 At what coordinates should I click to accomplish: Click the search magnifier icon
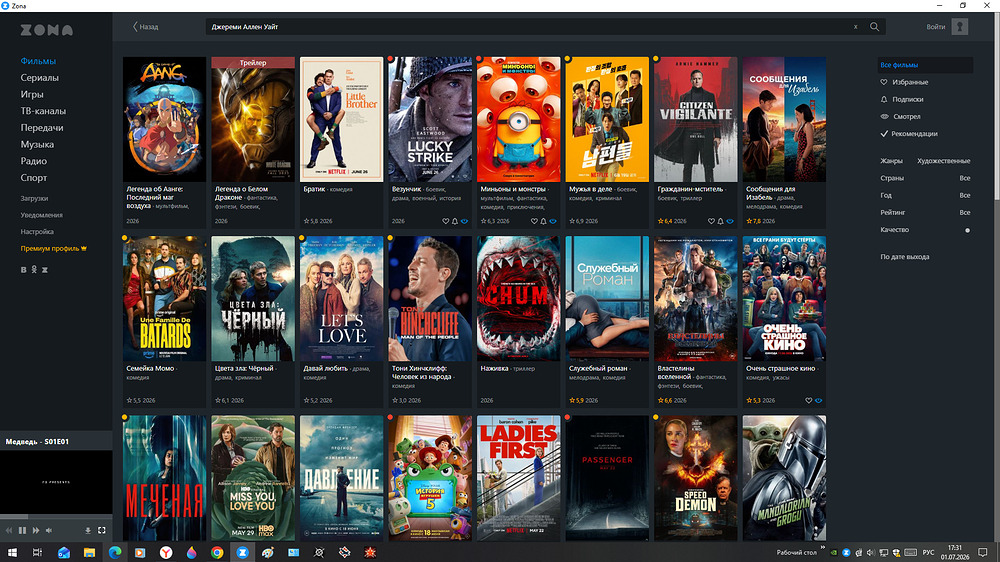tap(874, 27)
